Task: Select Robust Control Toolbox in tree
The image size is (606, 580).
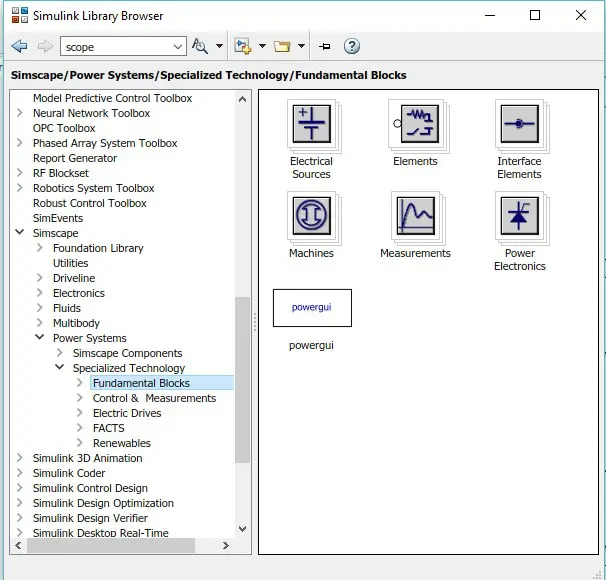Action: tap(89, 203)
